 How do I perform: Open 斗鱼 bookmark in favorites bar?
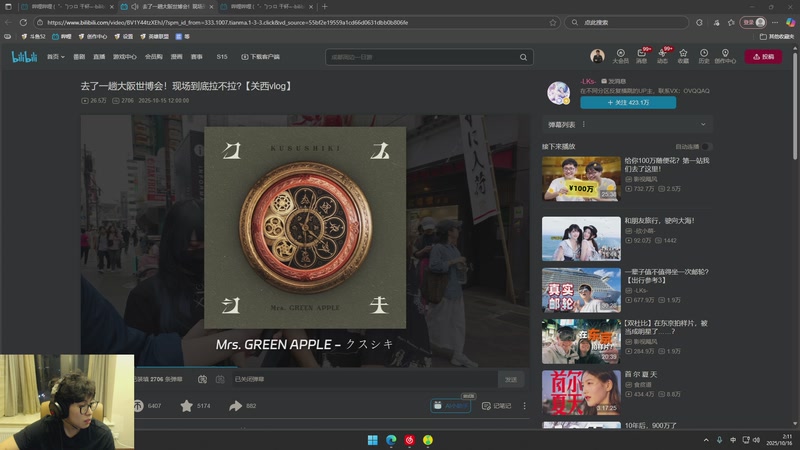[x=34, y=37]
